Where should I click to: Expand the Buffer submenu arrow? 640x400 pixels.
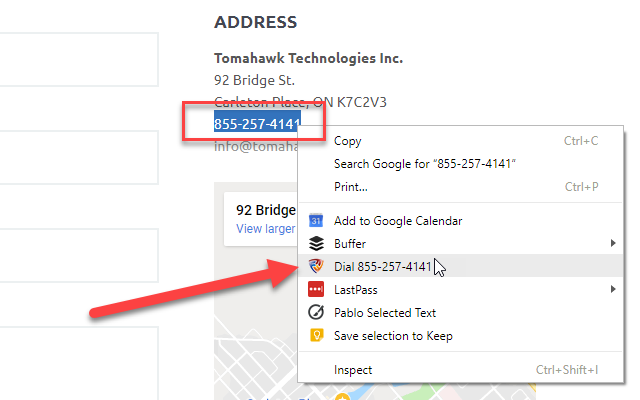point(613,243)
